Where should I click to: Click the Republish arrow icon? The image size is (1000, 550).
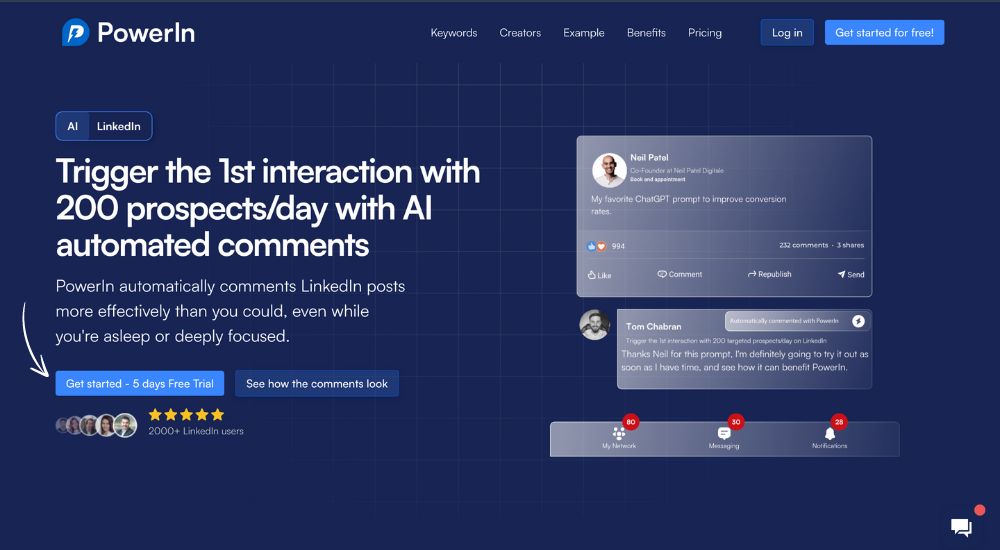[752, 274]
